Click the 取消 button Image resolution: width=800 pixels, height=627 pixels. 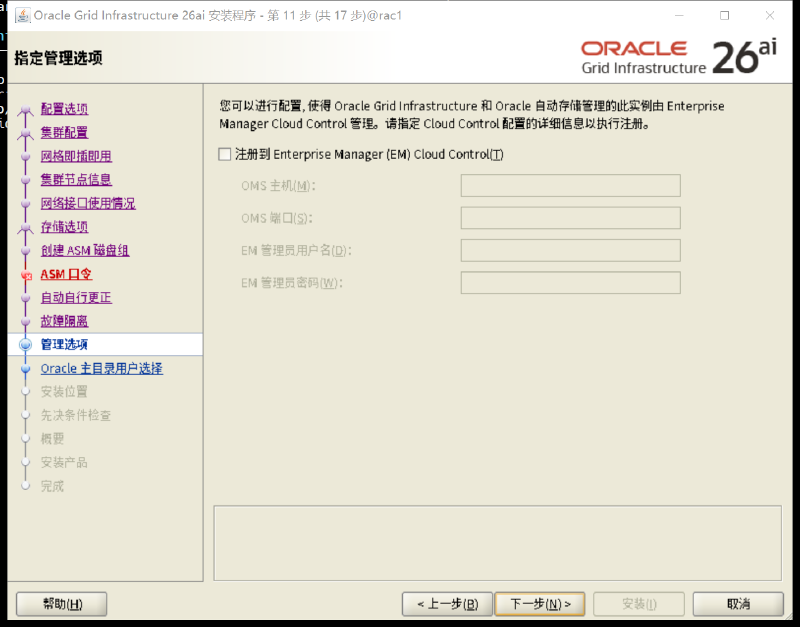coord(738,604)
